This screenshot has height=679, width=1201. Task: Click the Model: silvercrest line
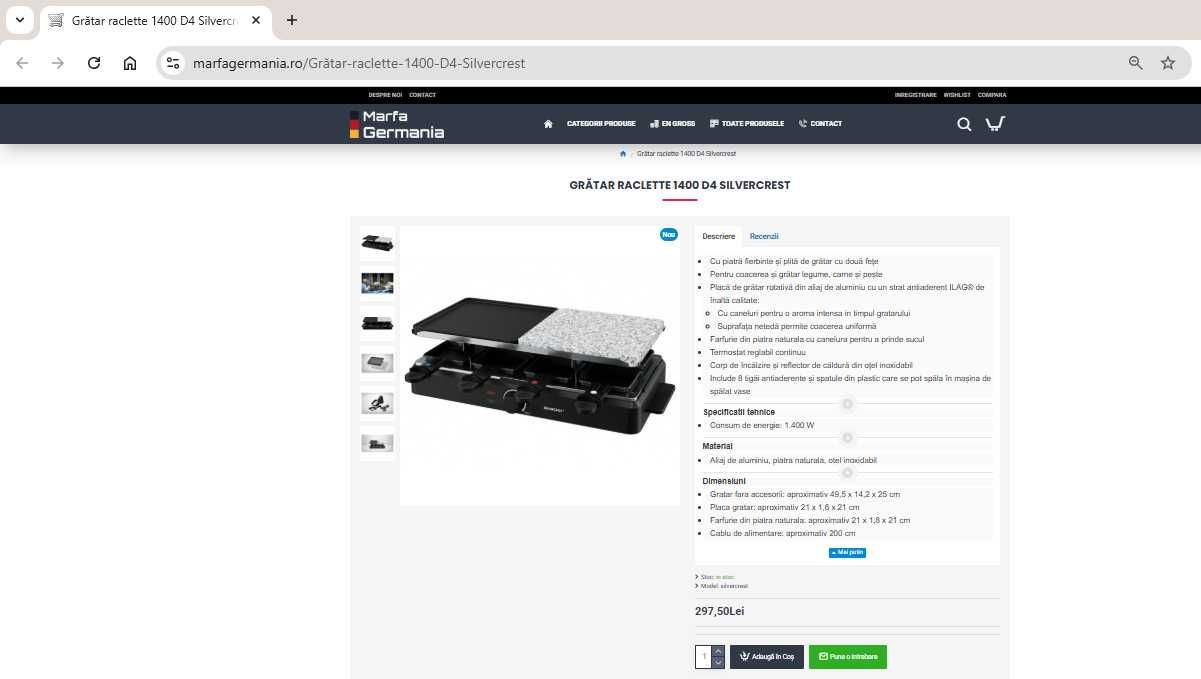tap(724, 586)
